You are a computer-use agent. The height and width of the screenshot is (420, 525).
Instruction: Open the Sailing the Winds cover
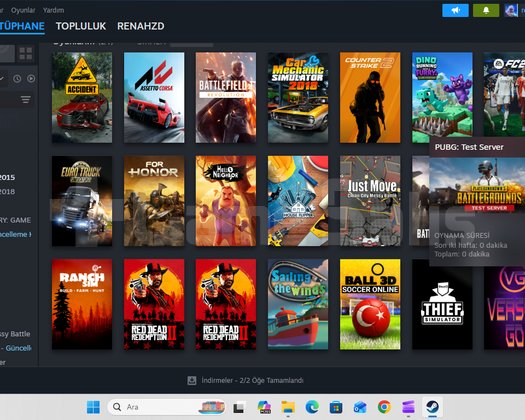pyautogui.click(x=298, y=304)
